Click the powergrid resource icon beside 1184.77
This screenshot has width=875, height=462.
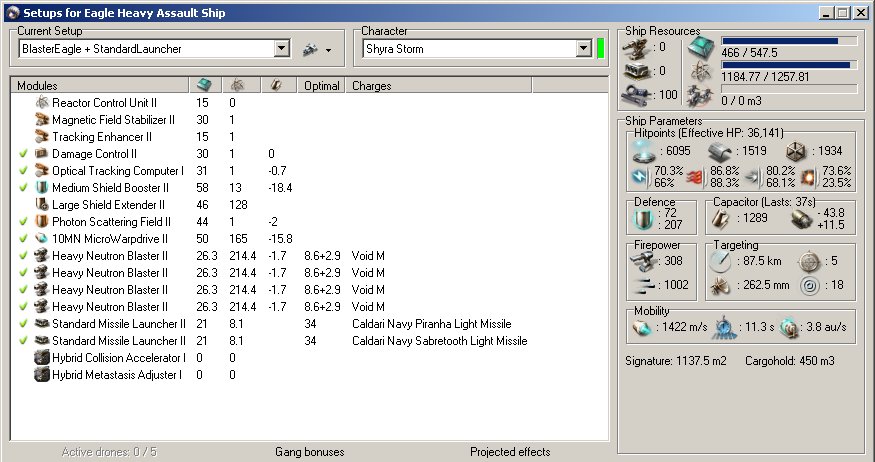700,71
